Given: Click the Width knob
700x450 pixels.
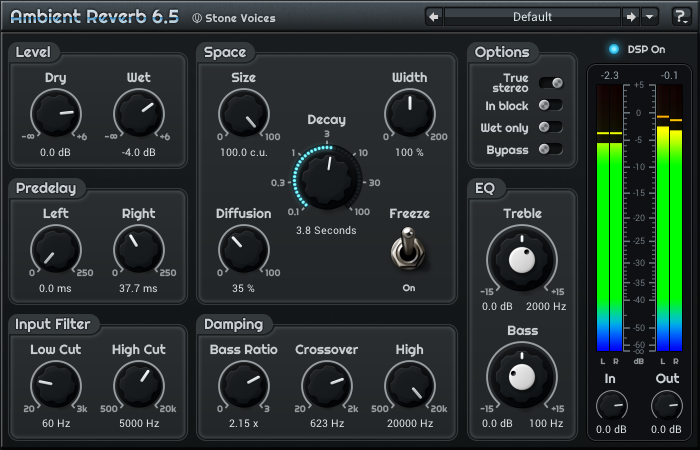Looking at the screenshot, I should tap(410, 113).
